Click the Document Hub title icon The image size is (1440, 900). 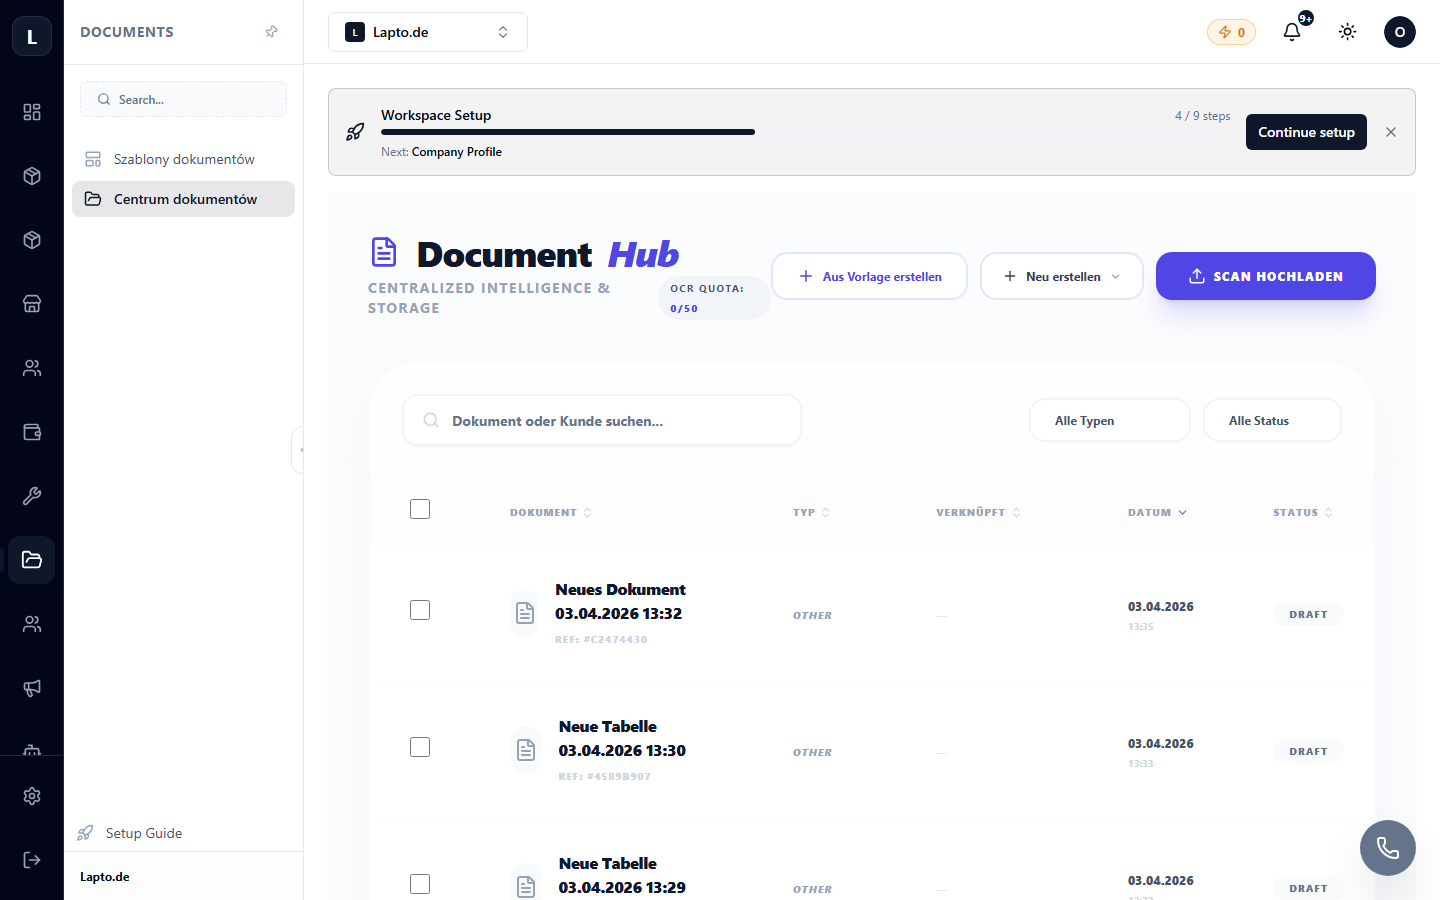coord(384,252)
